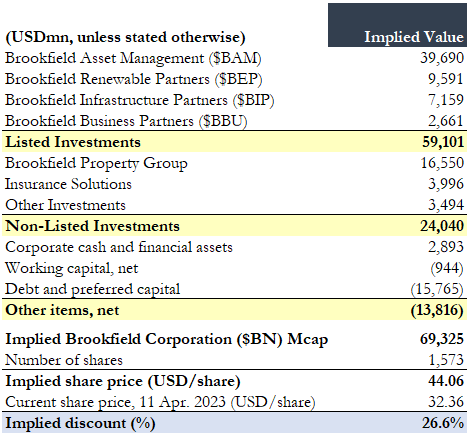
Task: Select the 24,040 Non-Listed Investments total
Action: pos(442,226)
